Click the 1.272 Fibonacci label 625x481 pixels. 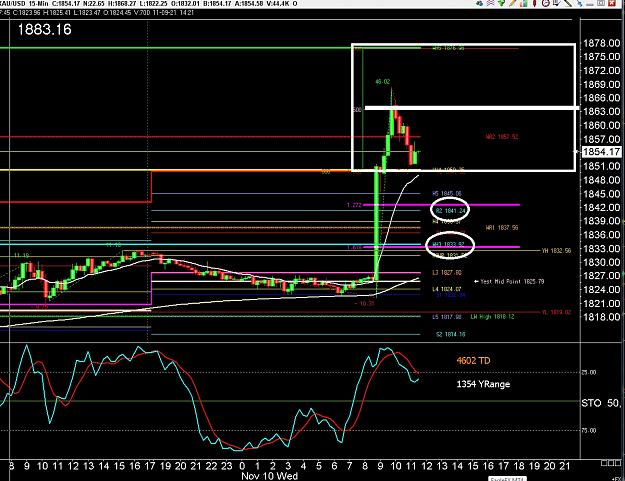[354, 205]
